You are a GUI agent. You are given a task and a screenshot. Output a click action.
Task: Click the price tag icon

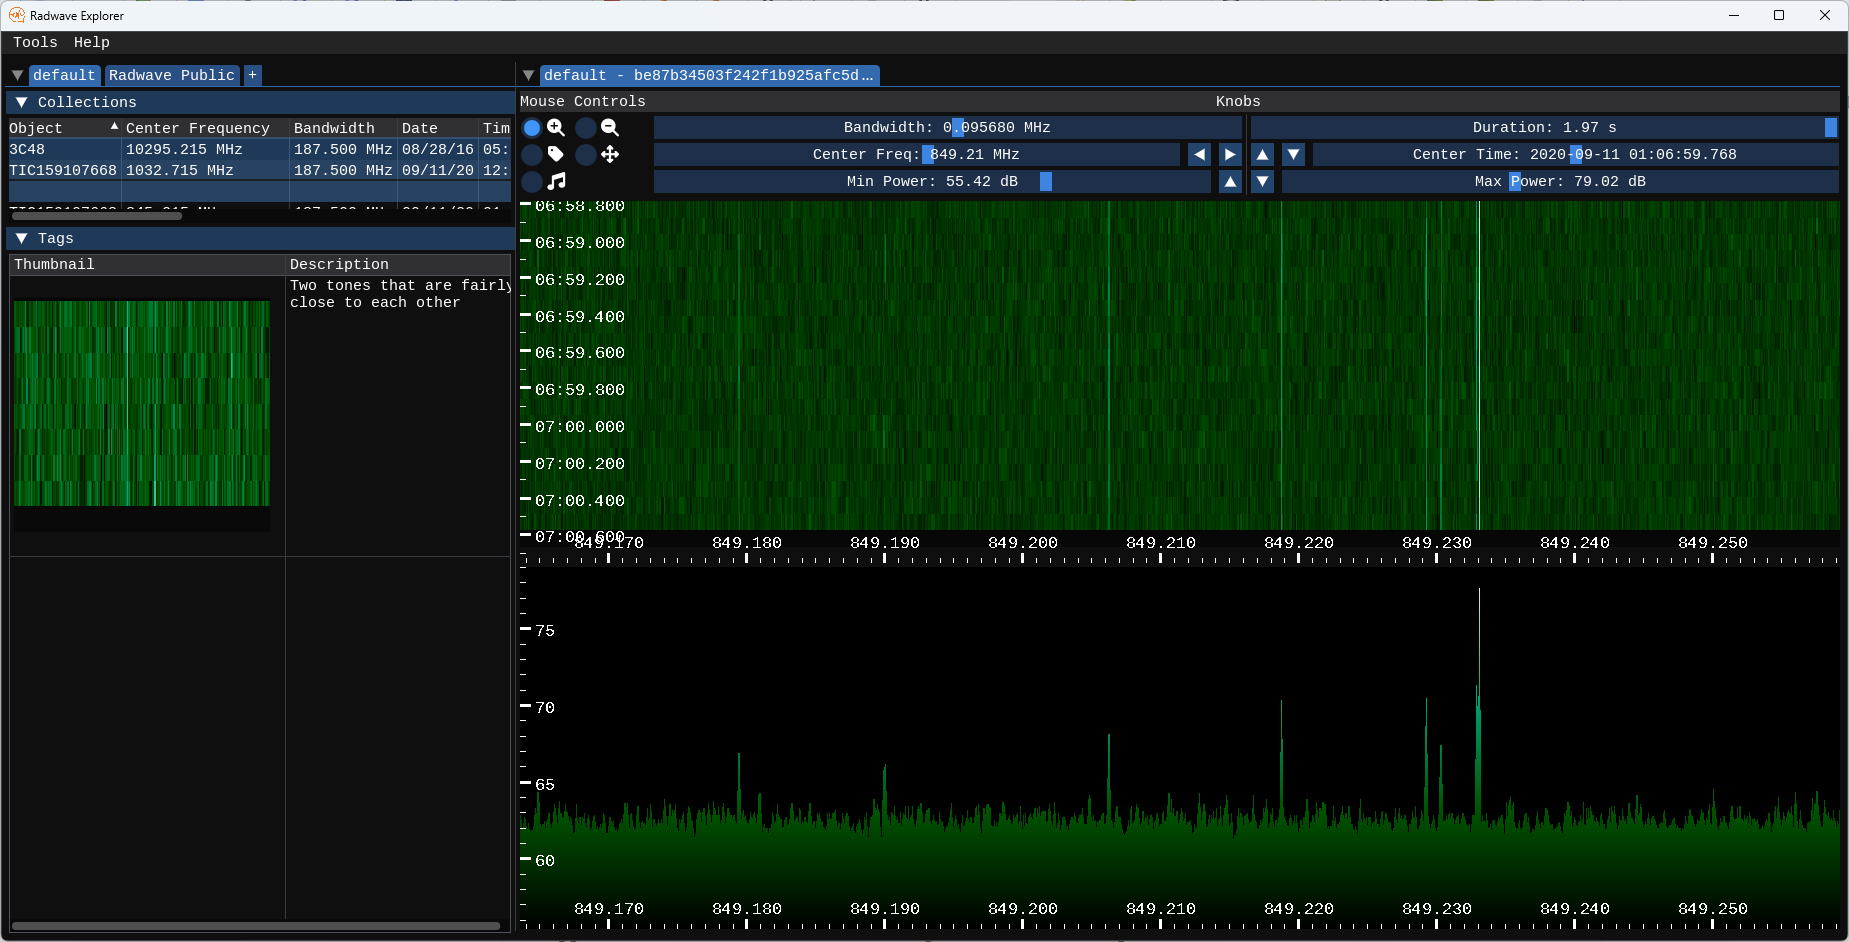tap(556, 155)
